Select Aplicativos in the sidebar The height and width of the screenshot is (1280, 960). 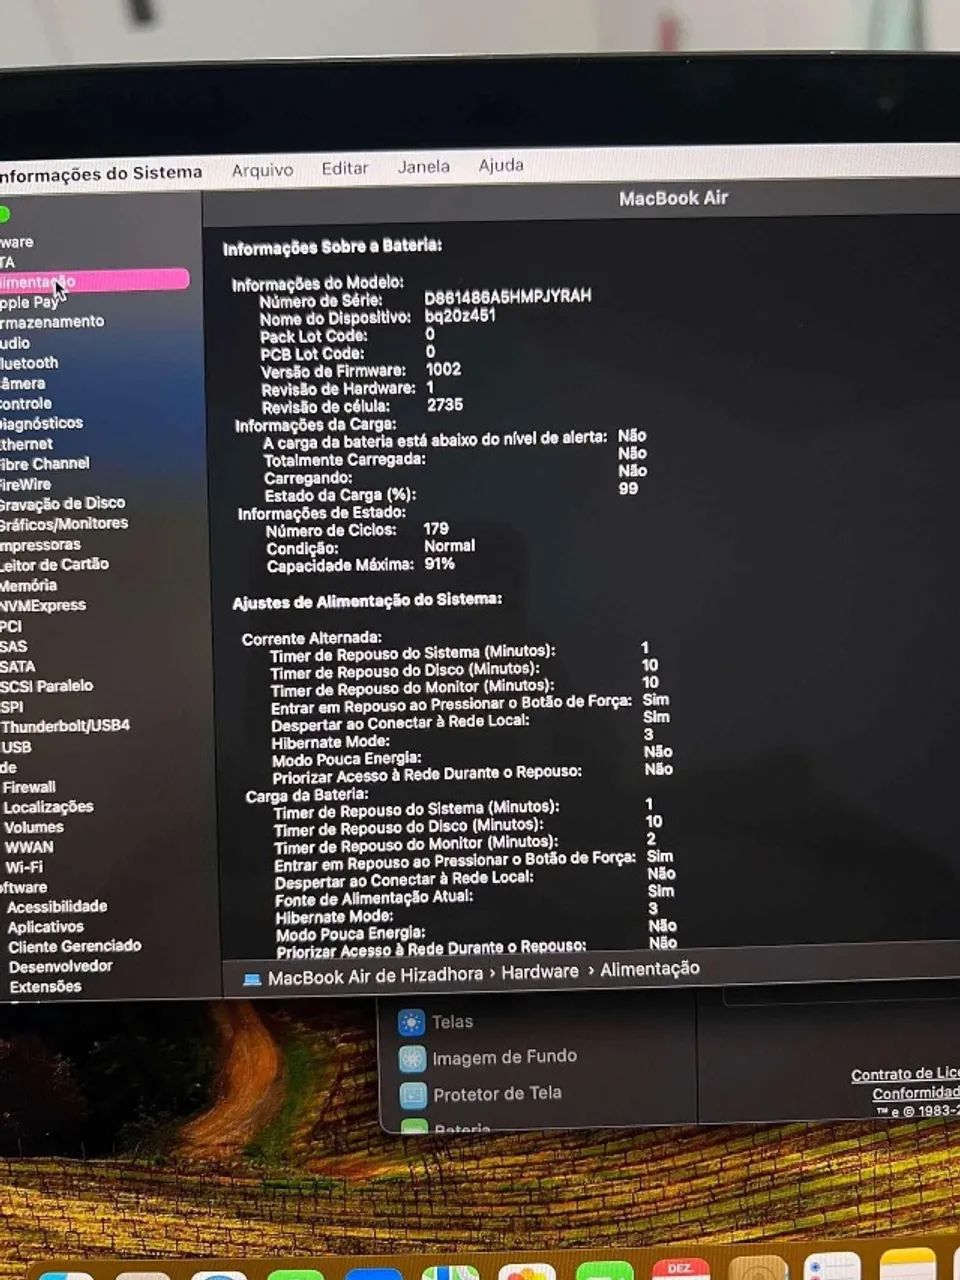click(46, 927)
